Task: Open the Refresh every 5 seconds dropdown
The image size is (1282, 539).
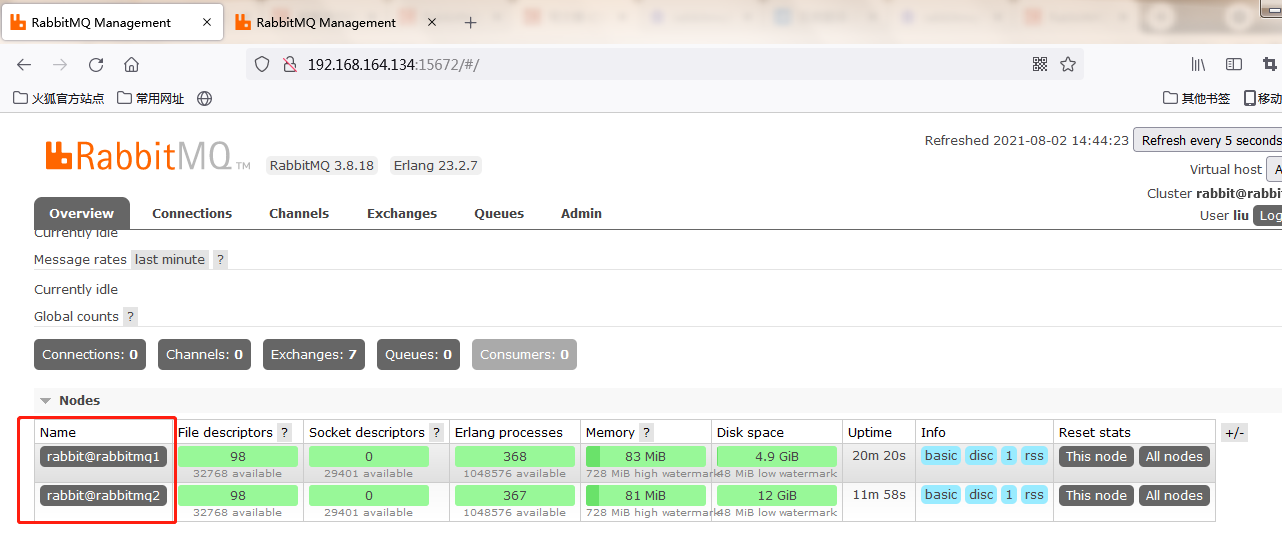Action: pyautogui.click(x=1208, y=140)
